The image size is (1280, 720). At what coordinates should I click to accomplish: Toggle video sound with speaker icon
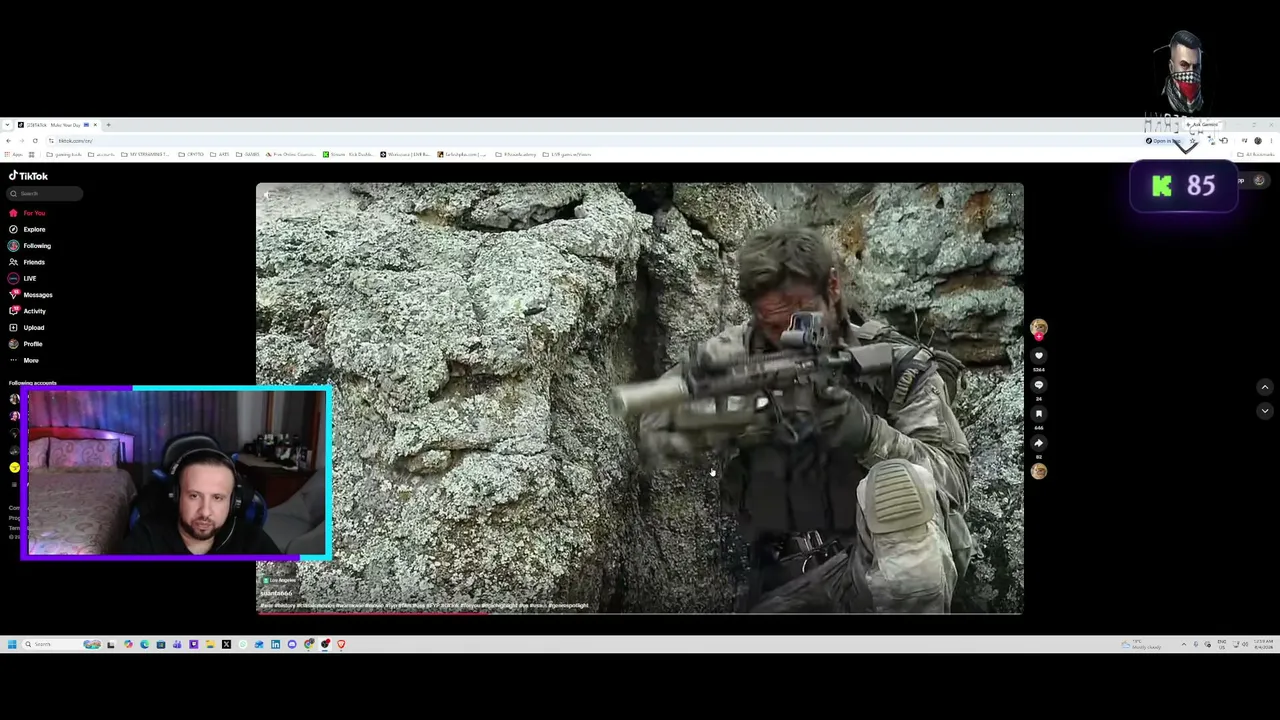pyautogui.click(x=268, y=194)
